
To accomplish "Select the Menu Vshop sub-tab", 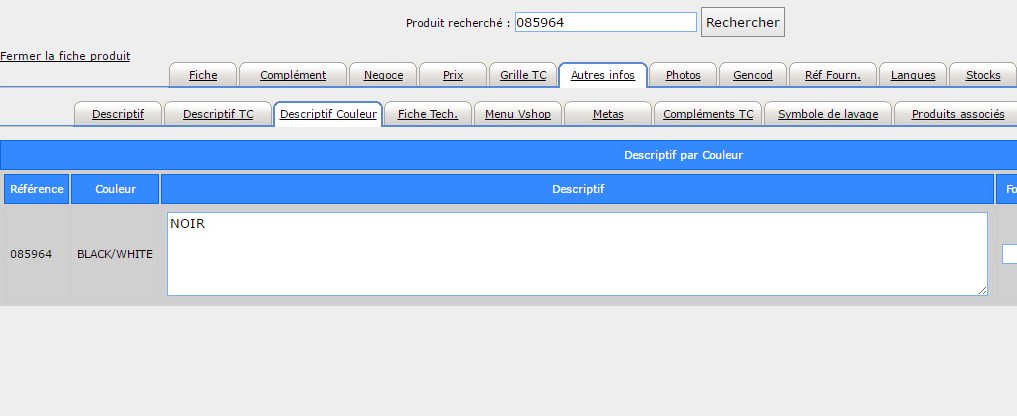I will (517, 114).
